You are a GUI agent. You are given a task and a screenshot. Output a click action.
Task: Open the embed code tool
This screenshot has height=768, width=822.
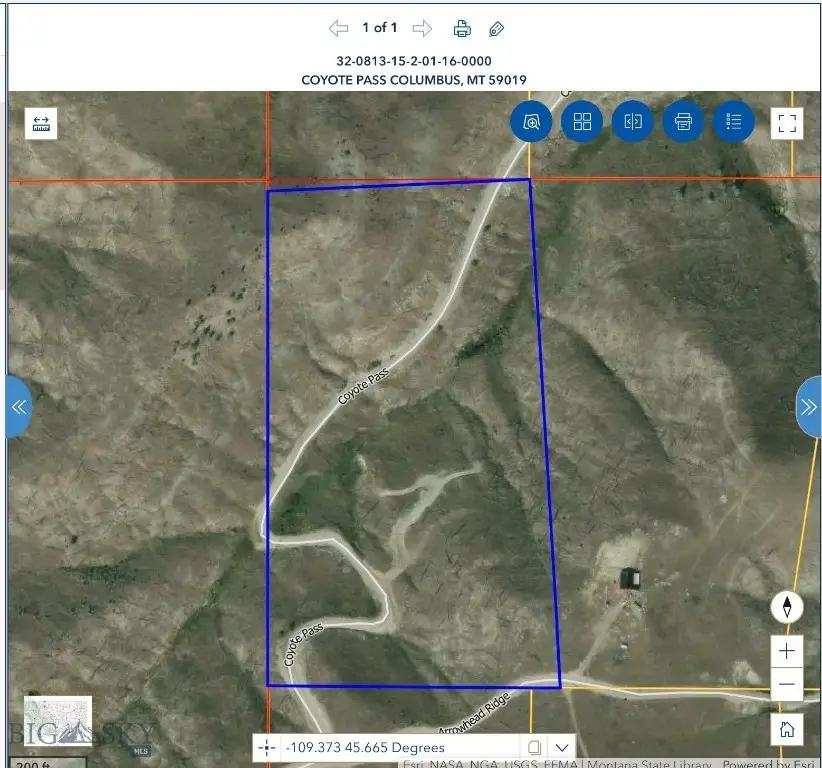coord(632,122)
